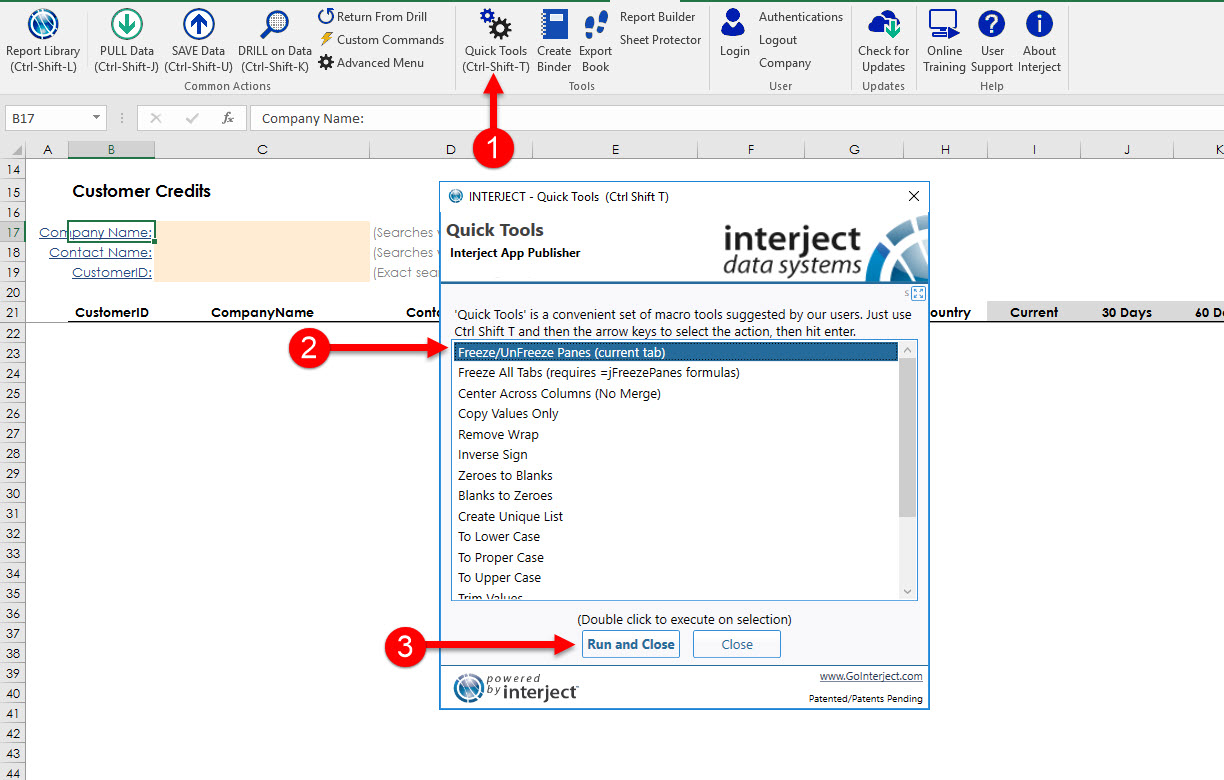Pick Copy Values Only from the list
1224x780 pixels.
[677, 414]
